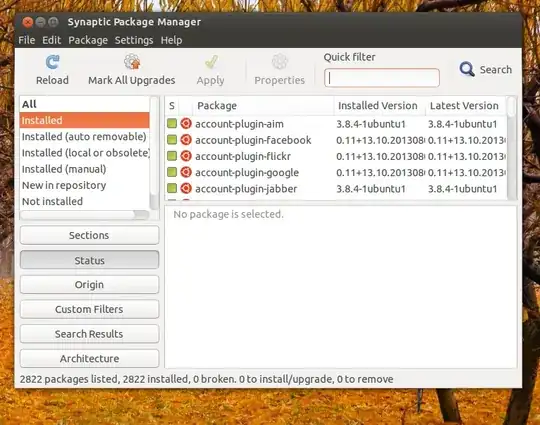
Task: Click the Ubuntu support icon for account-plugin-google
Action: (186, 172)
